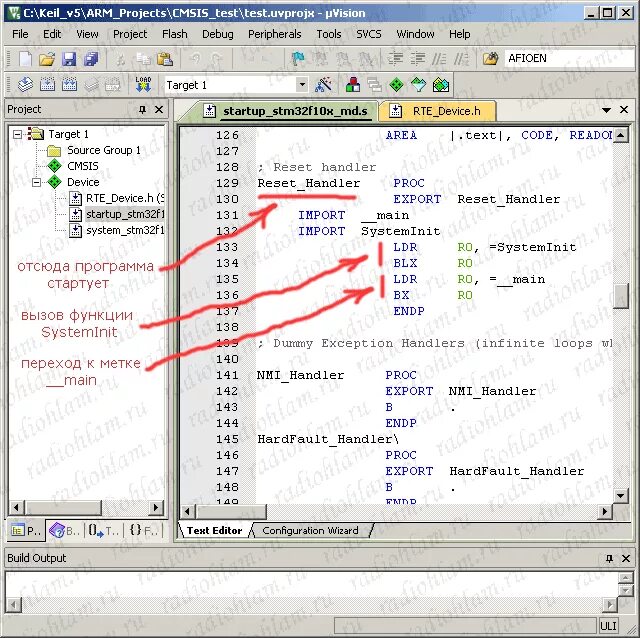Open the Help menu
Screen dimensions: 640x638
pos(460,34)
